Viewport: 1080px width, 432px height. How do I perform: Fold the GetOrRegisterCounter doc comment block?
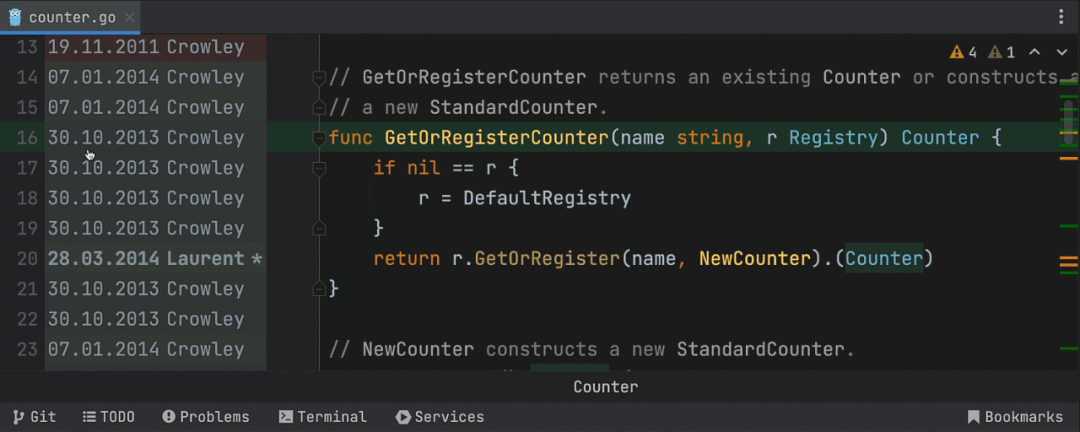coord(320,78)
